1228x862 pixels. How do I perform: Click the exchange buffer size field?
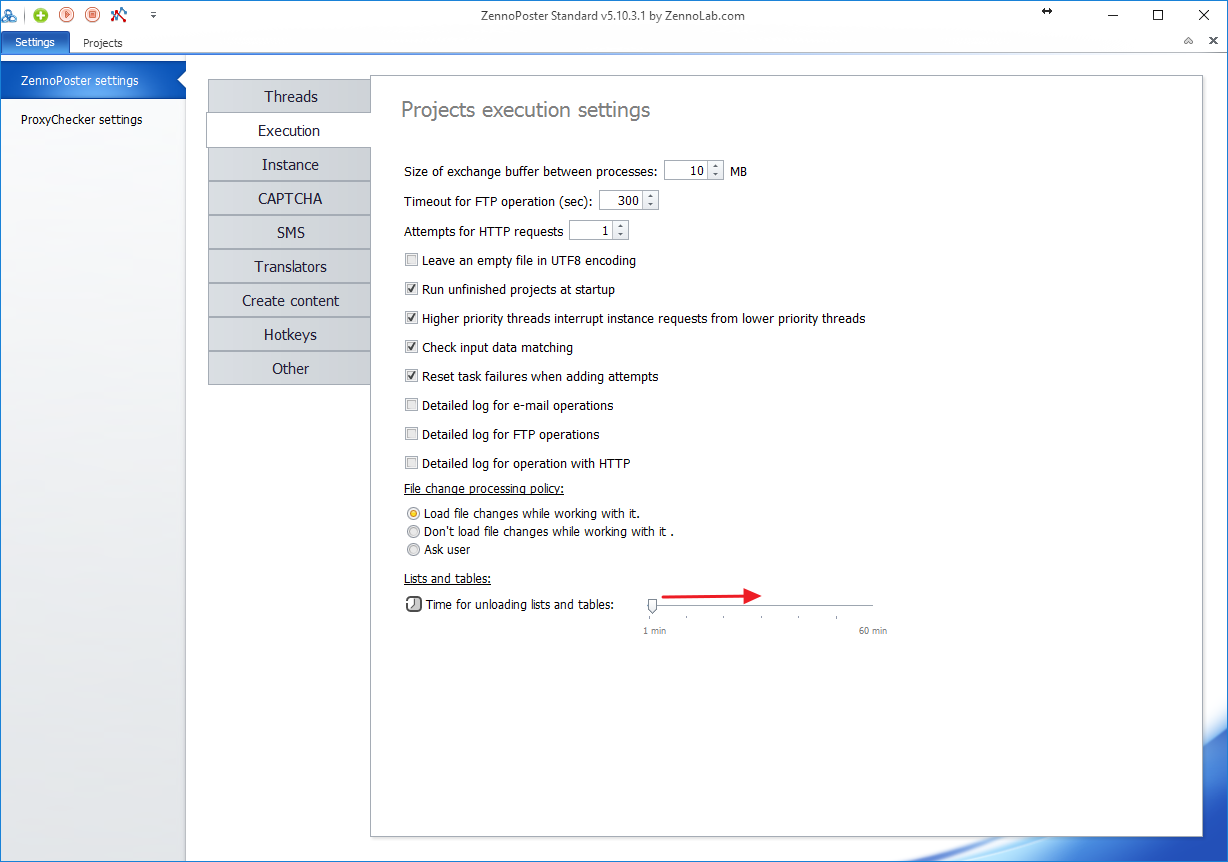[686, 171]
